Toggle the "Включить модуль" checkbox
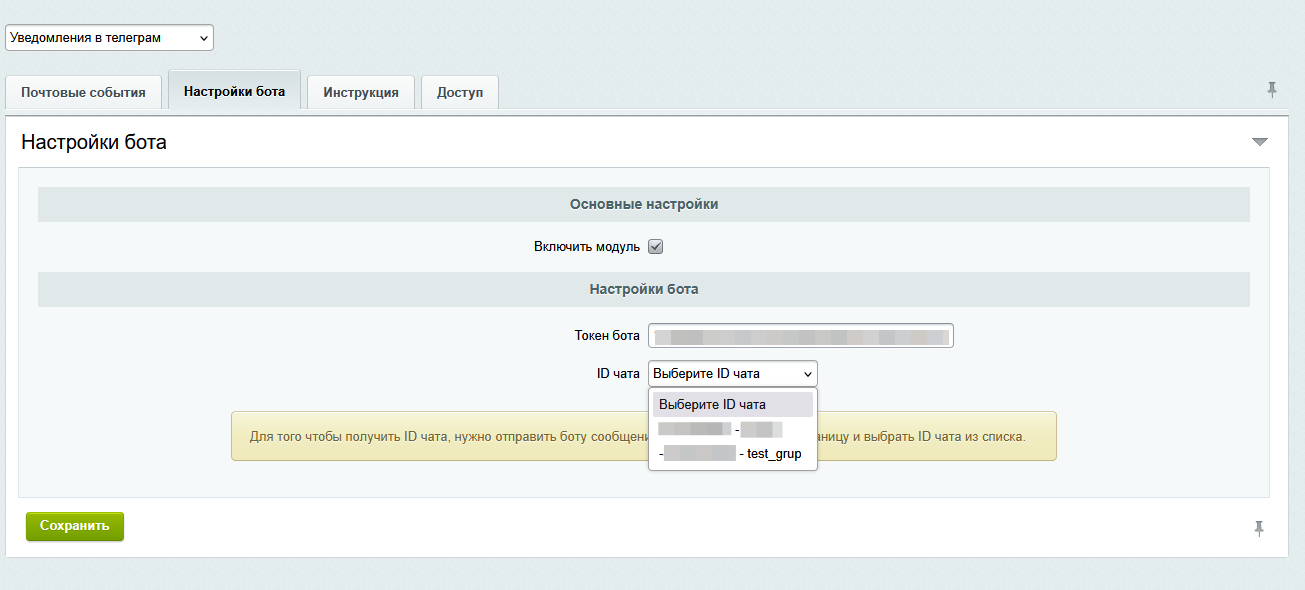 pos(656,247)
